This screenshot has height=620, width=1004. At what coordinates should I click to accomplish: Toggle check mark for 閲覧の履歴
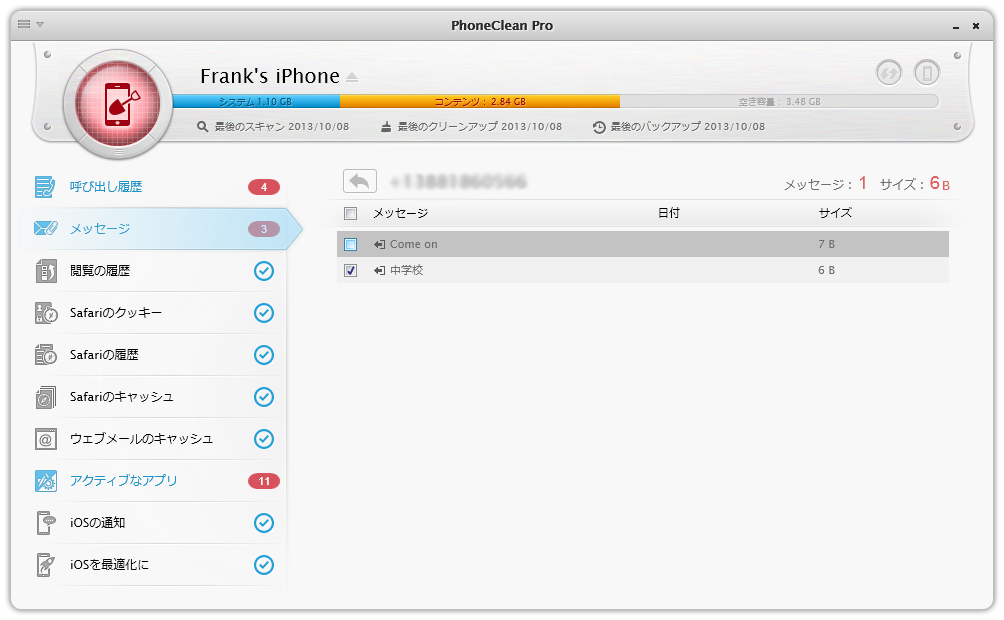pos(264,271)
